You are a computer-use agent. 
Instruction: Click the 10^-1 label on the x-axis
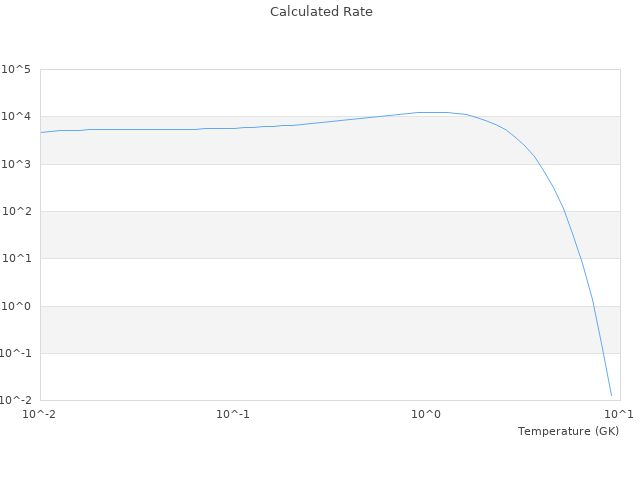pos(233,414)
